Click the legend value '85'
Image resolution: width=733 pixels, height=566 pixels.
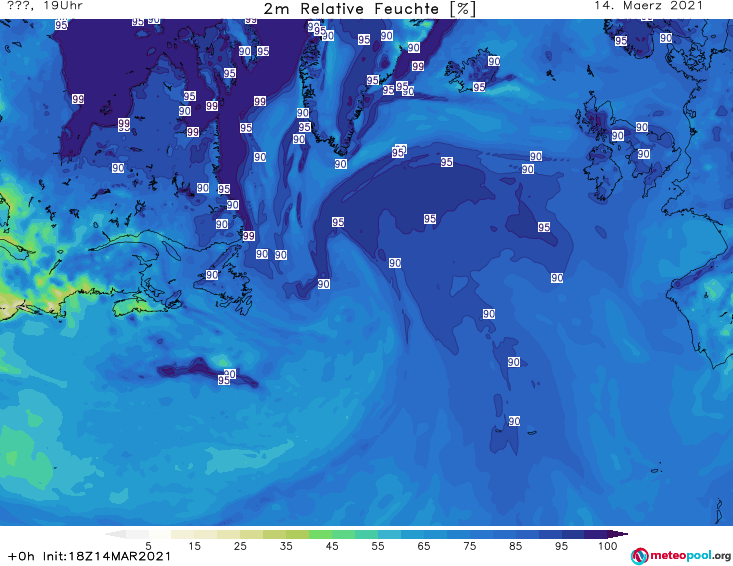[516, 546]
